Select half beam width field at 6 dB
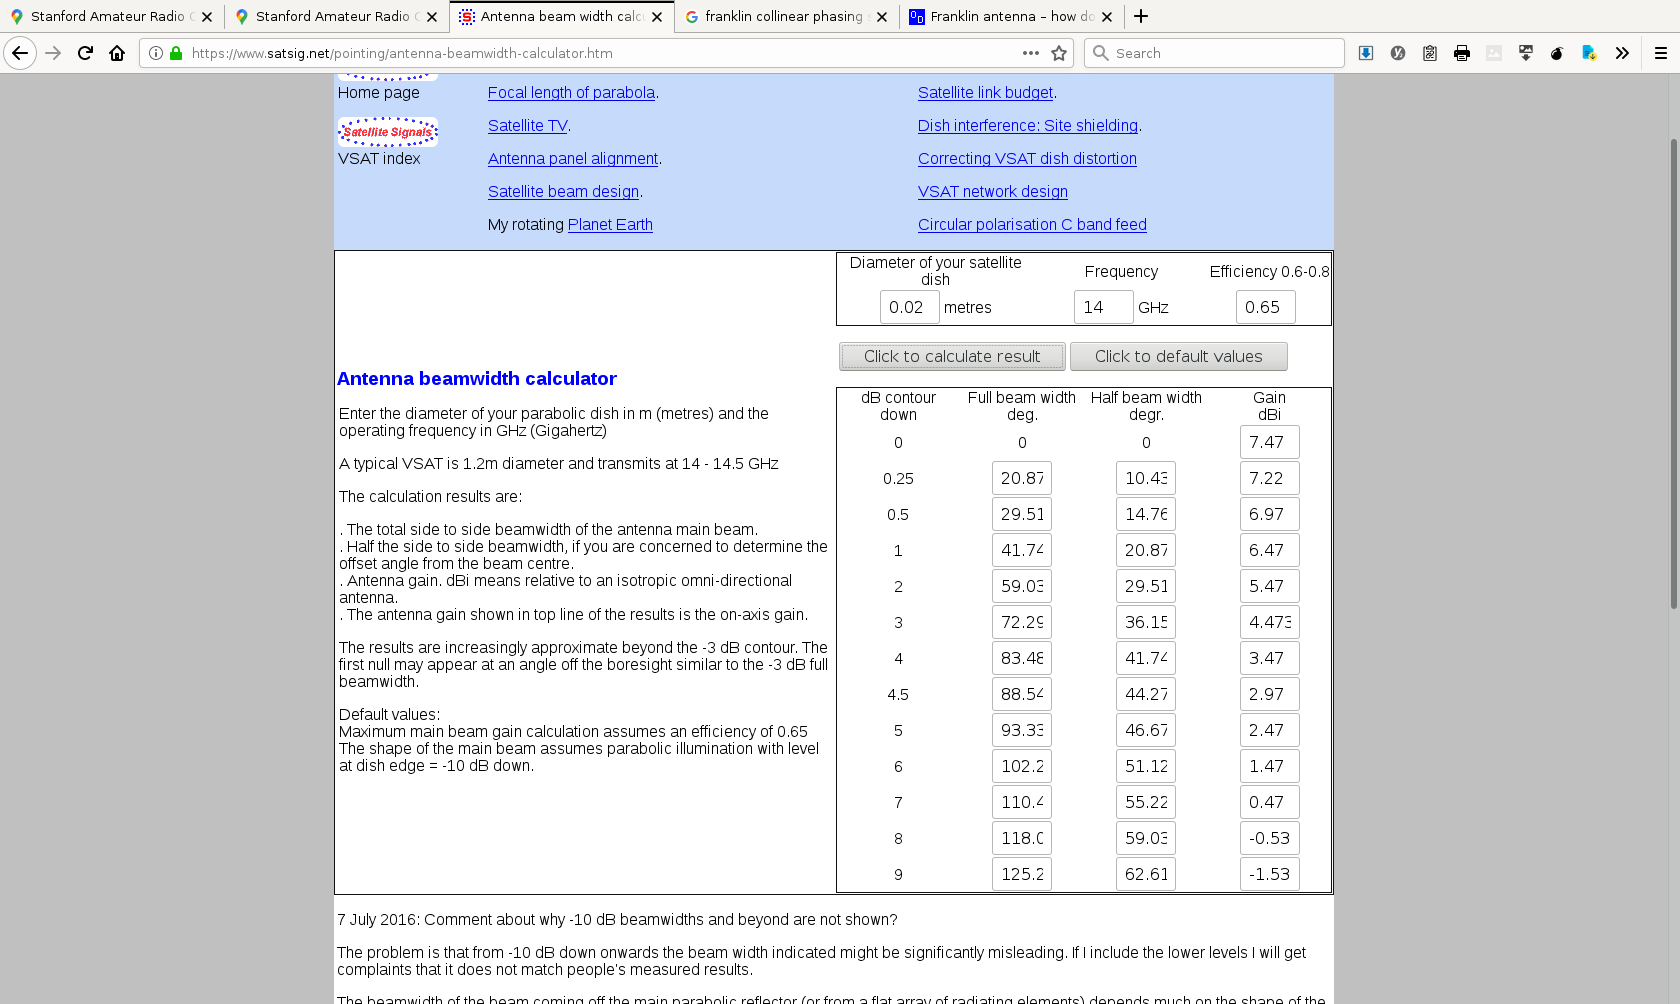This screenshot has width=1680, height=1004. 1146,766
